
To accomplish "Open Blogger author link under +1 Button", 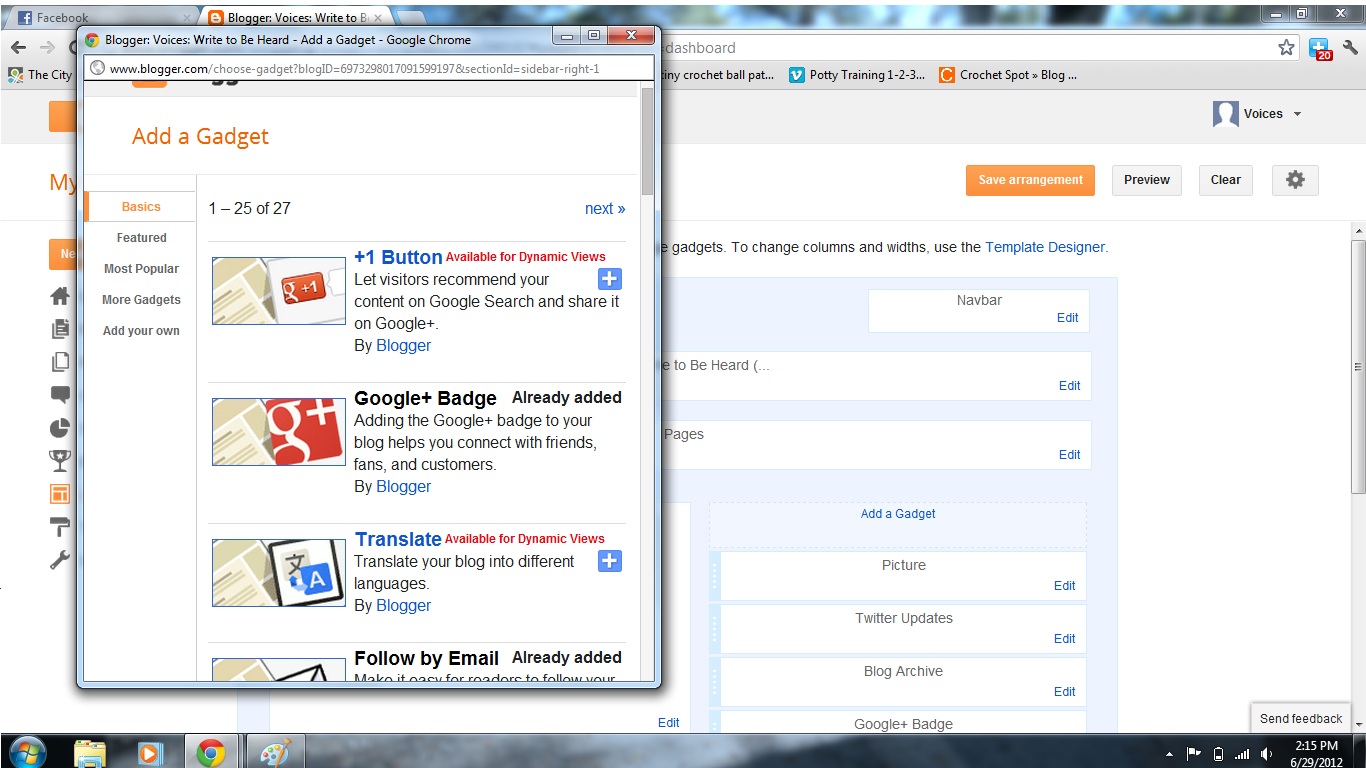I will [x=403, y=345].
